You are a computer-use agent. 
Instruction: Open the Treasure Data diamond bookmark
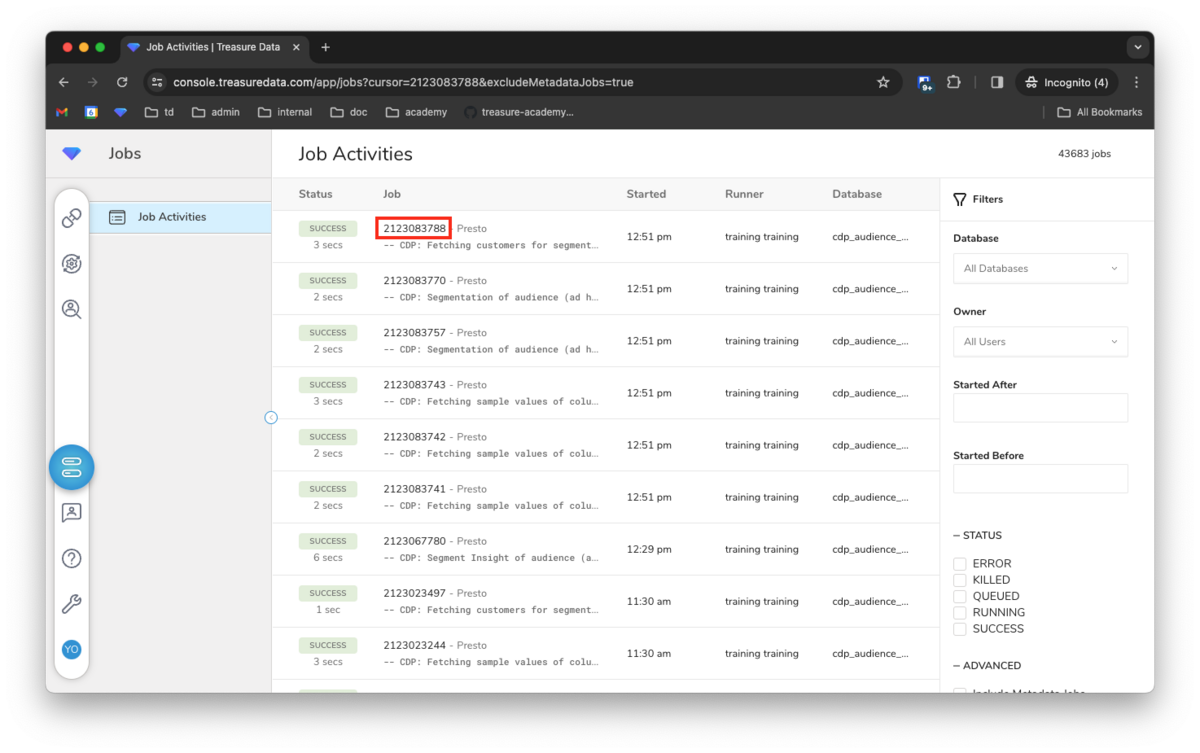click(x=120, y=112)
